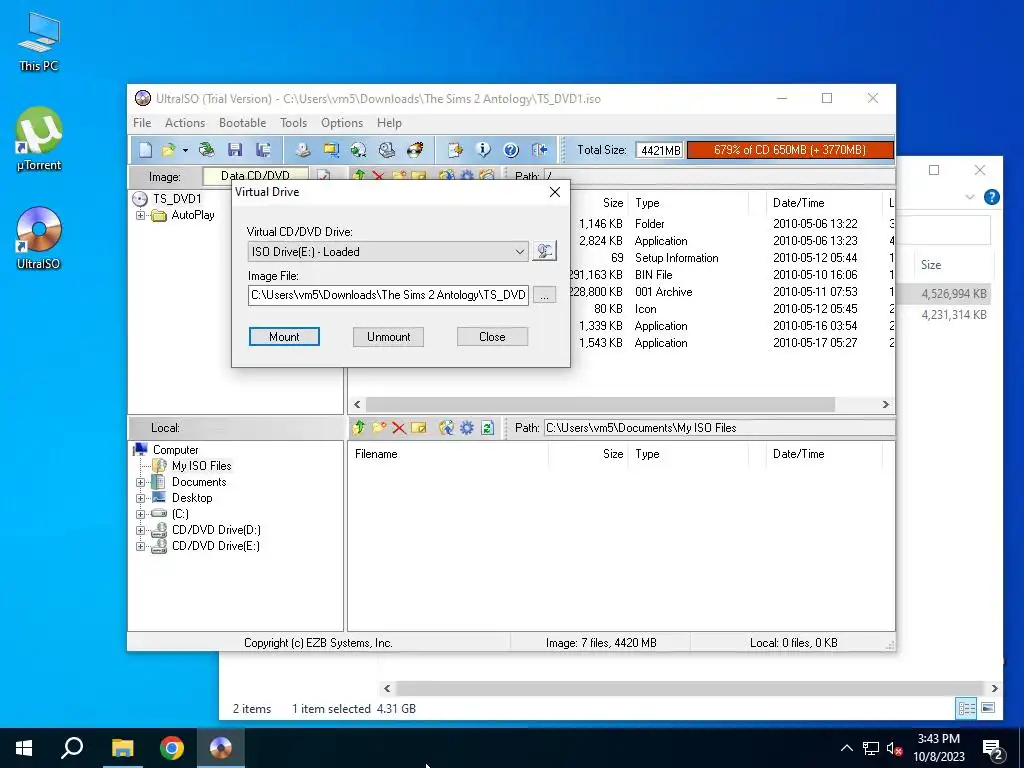Expand the AutoPlay folder tree node
This screenshot has width=1024, height=768.
(x=140, y=215)
